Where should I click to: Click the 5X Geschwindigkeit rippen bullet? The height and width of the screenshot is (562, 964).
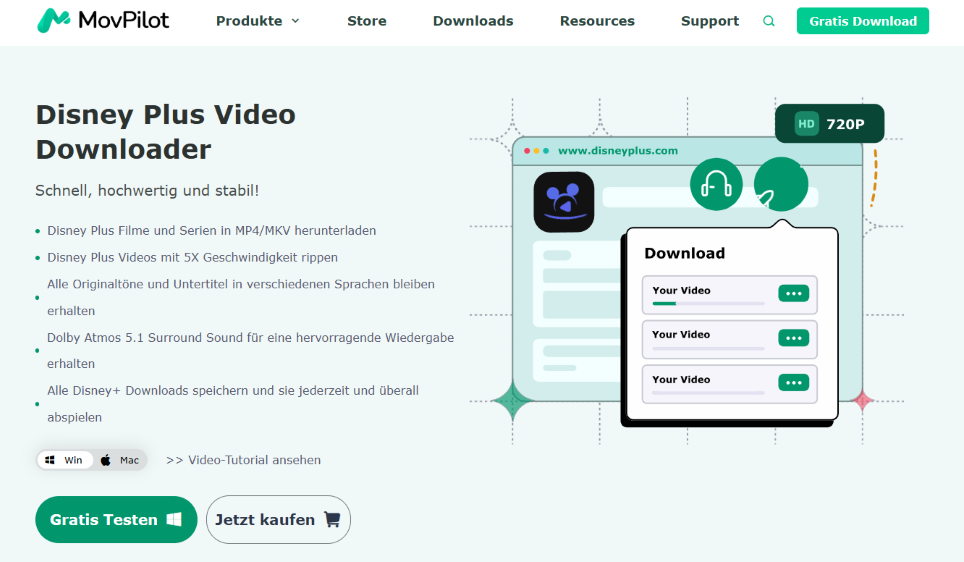(192, 257)
